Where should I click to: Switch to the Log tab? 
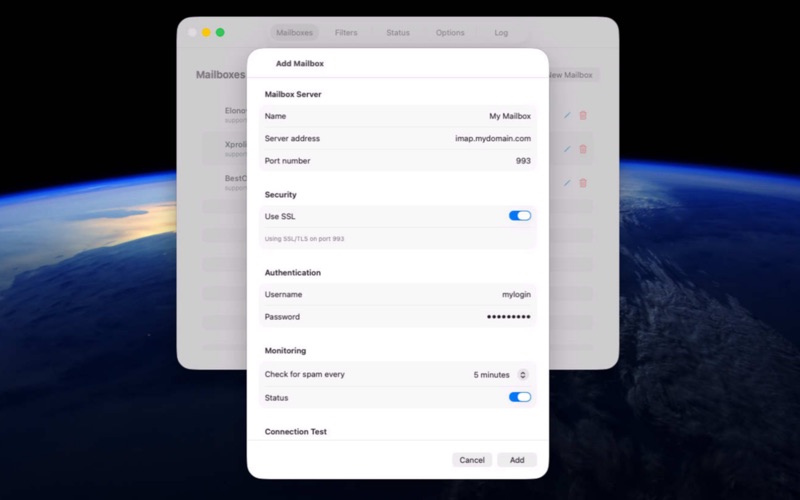501,33
